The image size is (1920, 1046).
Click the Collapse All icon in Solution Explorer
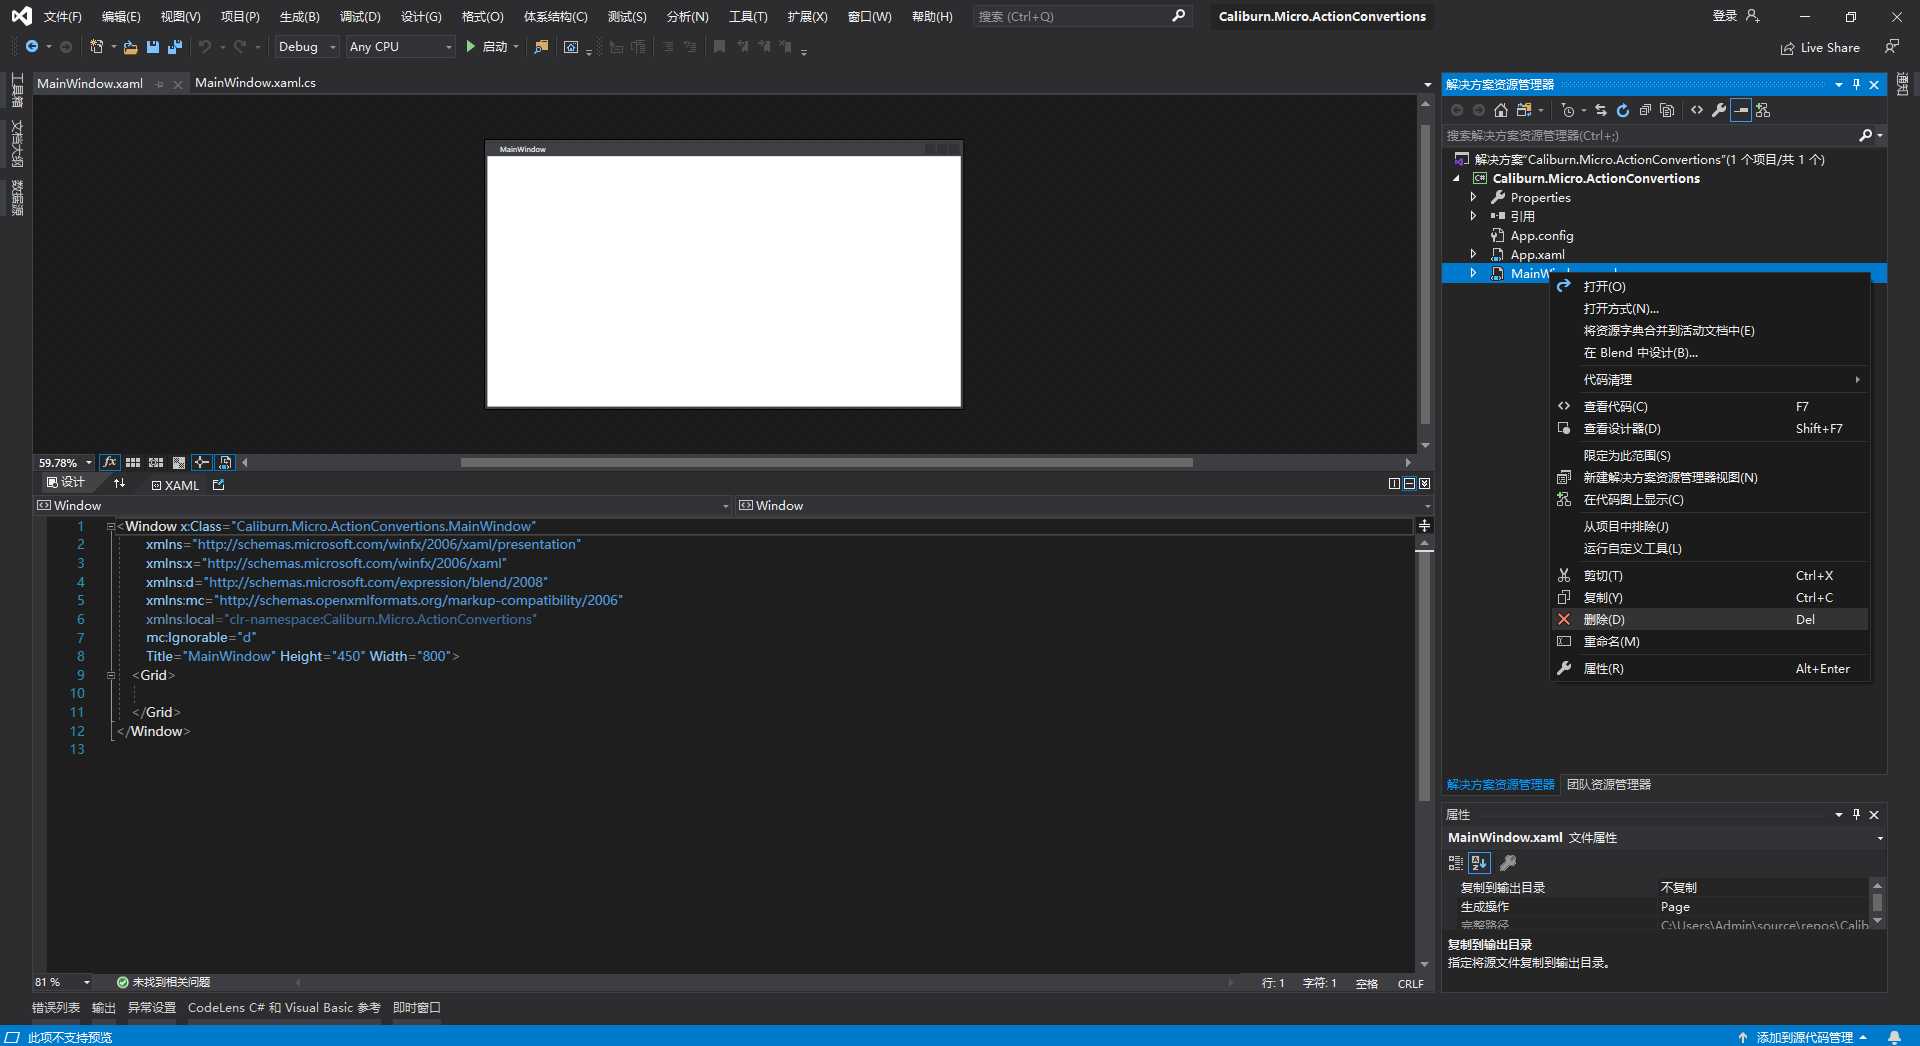tap(1645, 111)
